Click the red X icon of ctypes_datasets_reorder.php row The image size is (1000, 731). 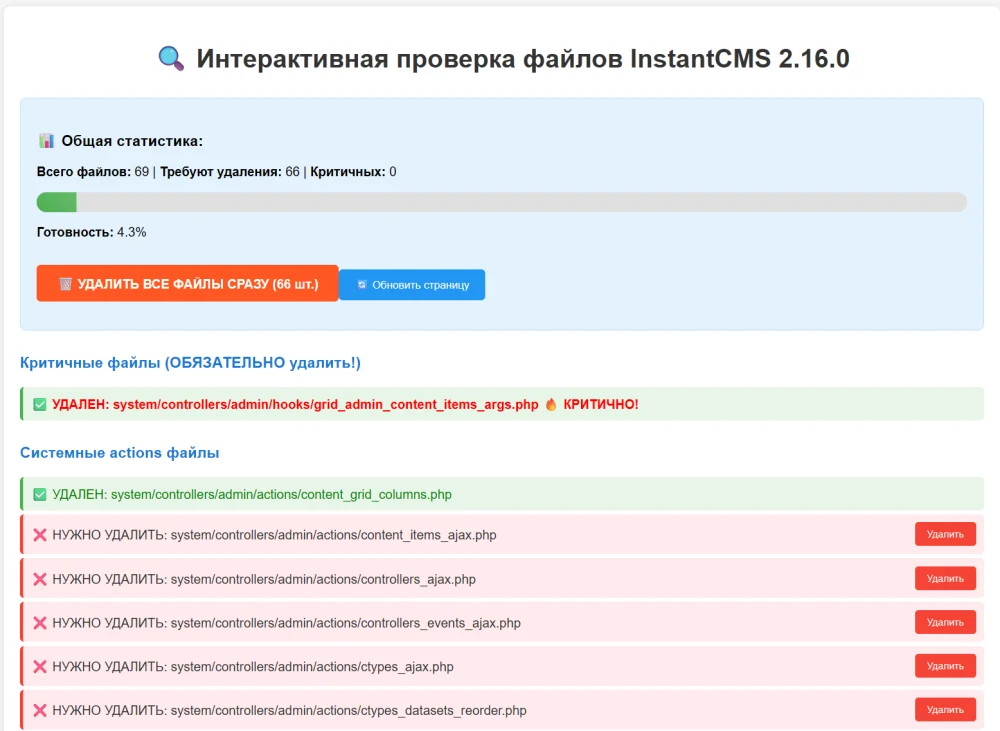(40, 710)
